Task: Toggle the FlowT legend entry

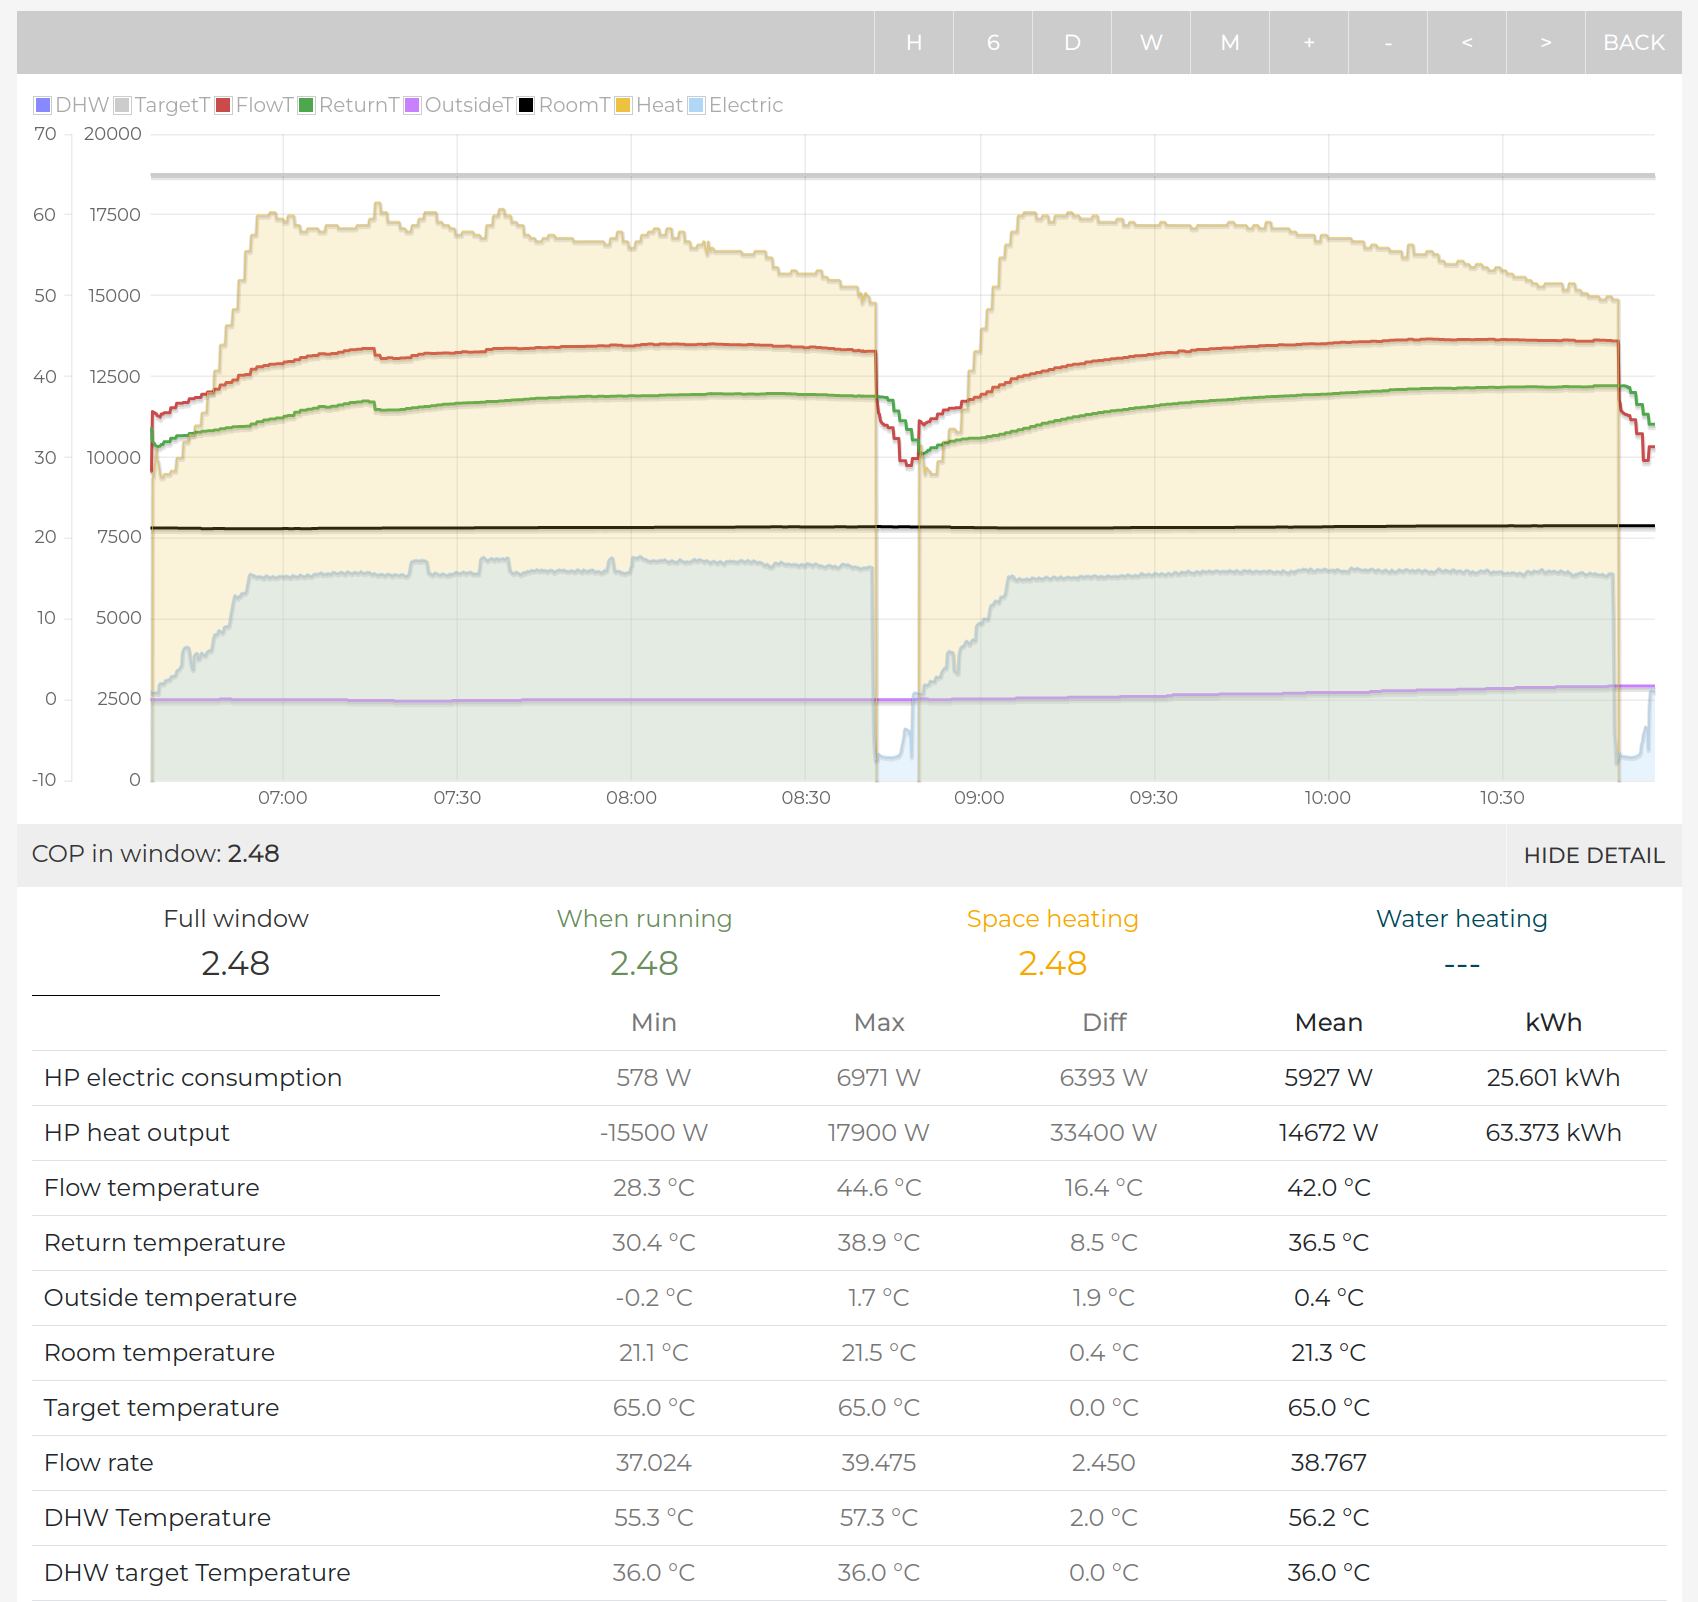Action: [254, 105]
